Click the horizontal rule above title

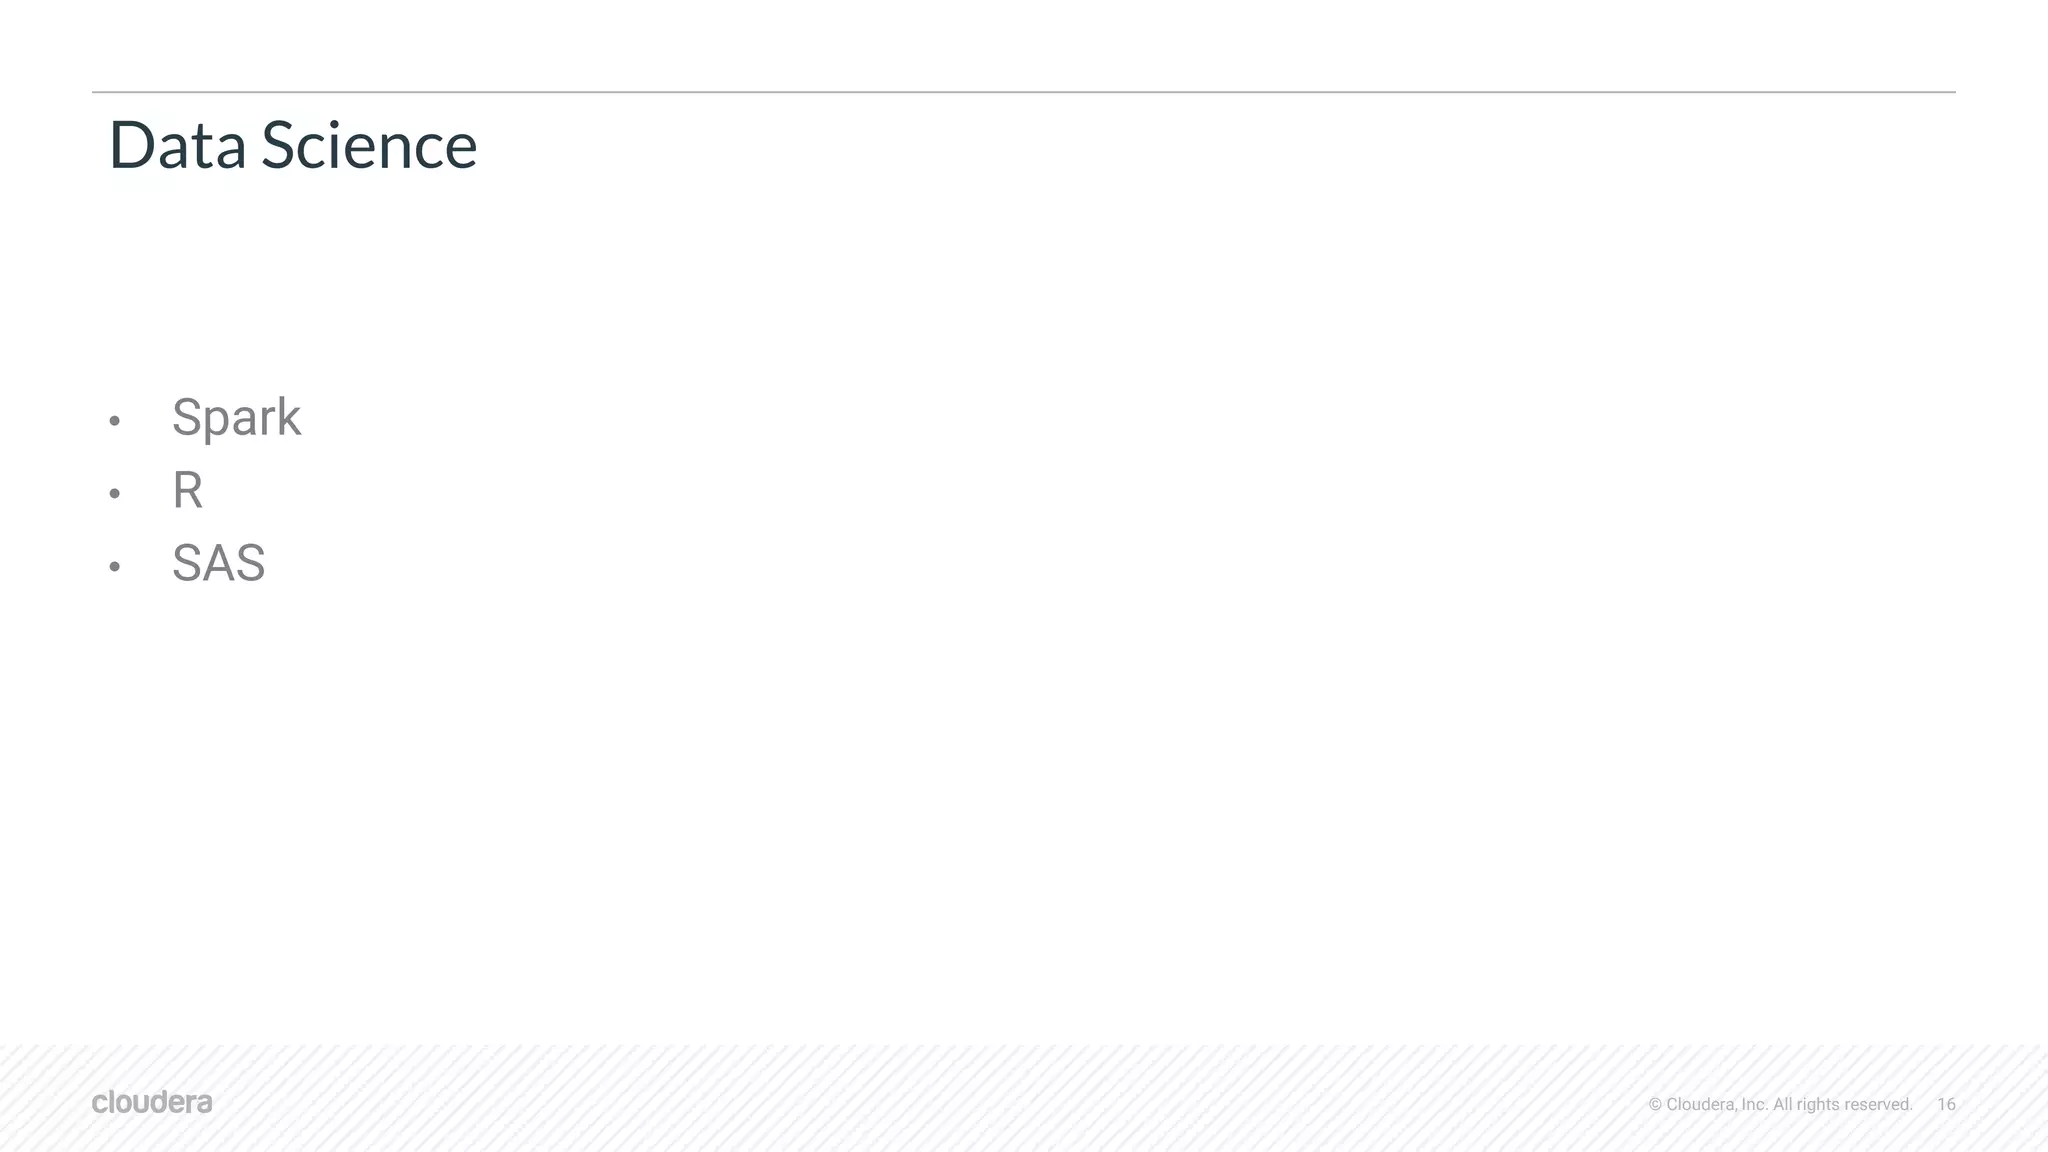[x=1024, y=92]
